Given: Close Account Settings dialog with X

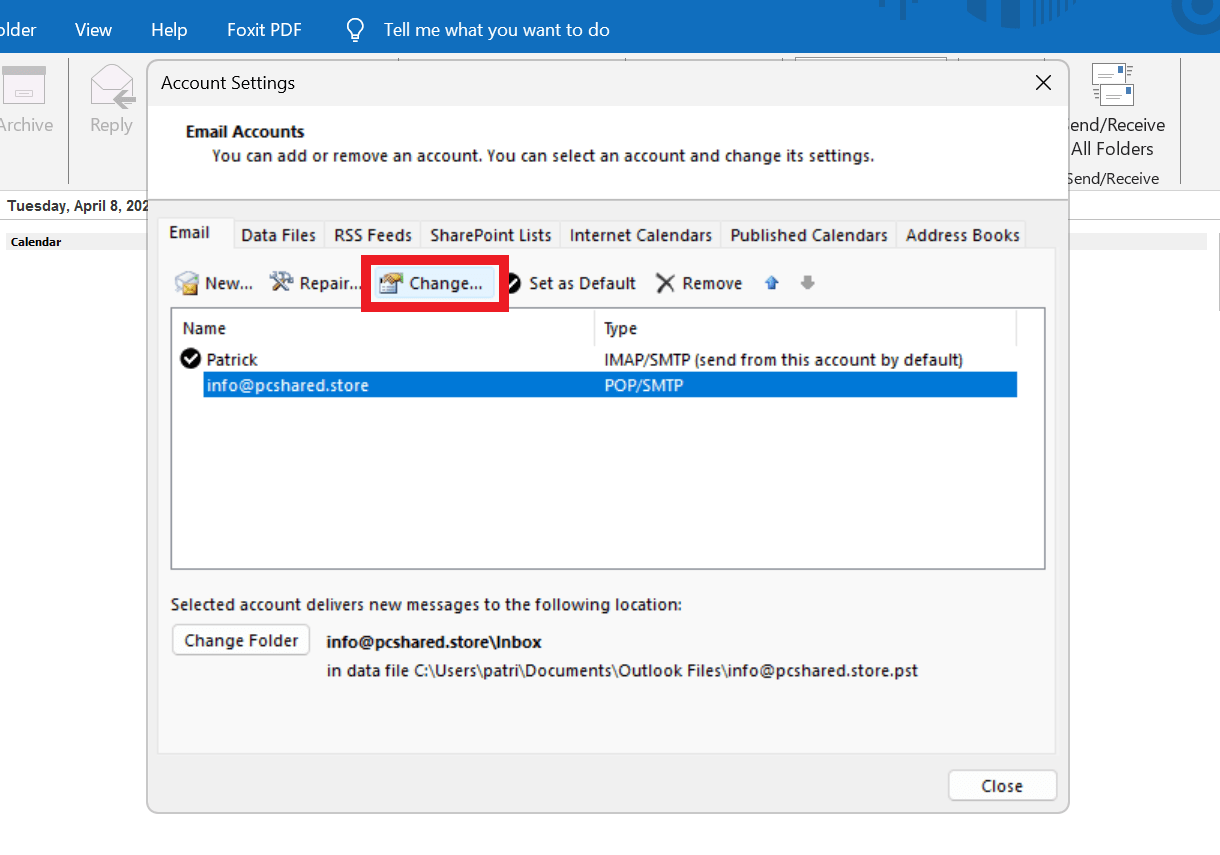Looking at the screenshot, I should (1043, 83).
